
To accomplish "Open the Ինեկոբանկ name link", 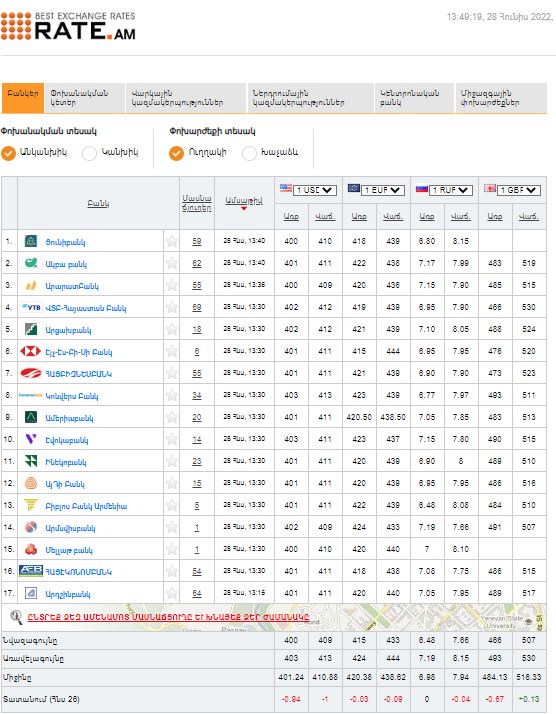I will point(66,462).
